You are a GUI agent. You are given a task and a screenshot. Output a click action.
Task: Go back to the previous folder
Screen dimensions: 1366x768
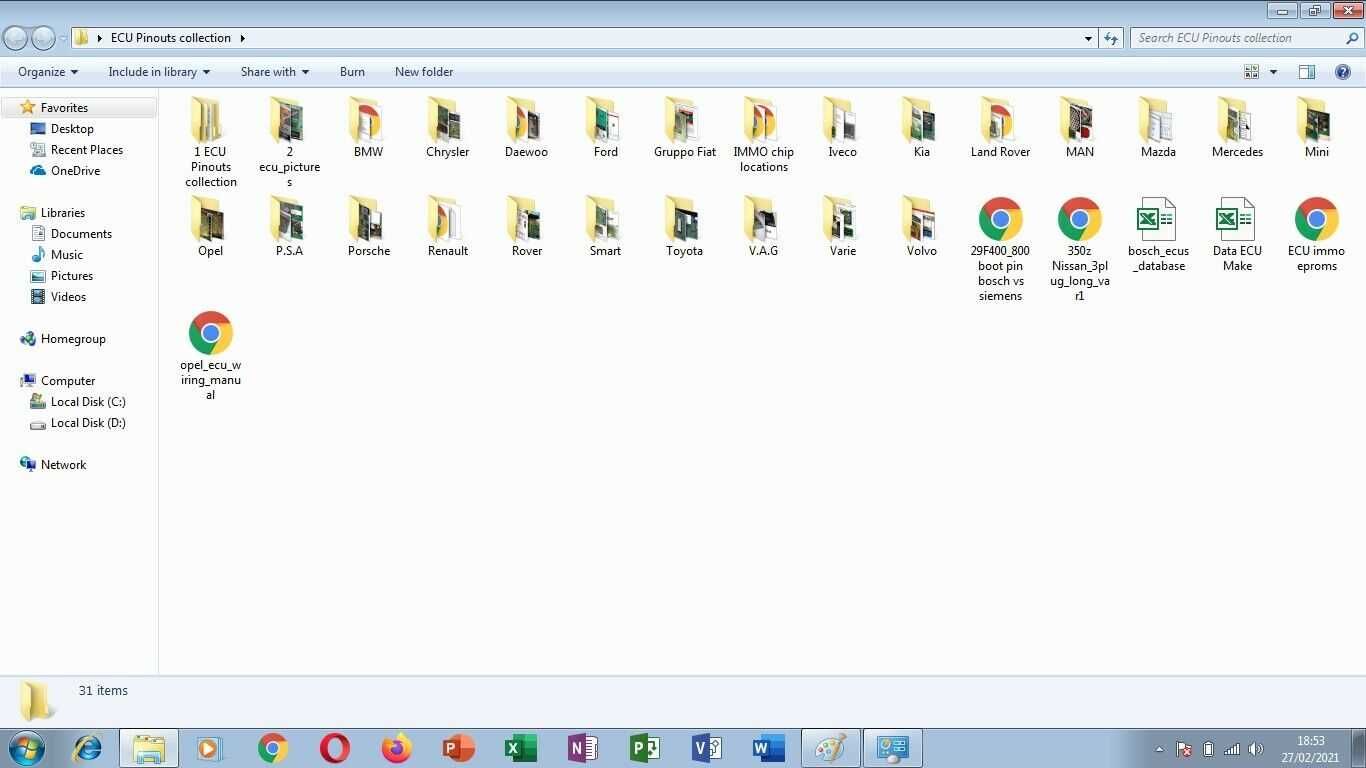click(x=15, y=38)
